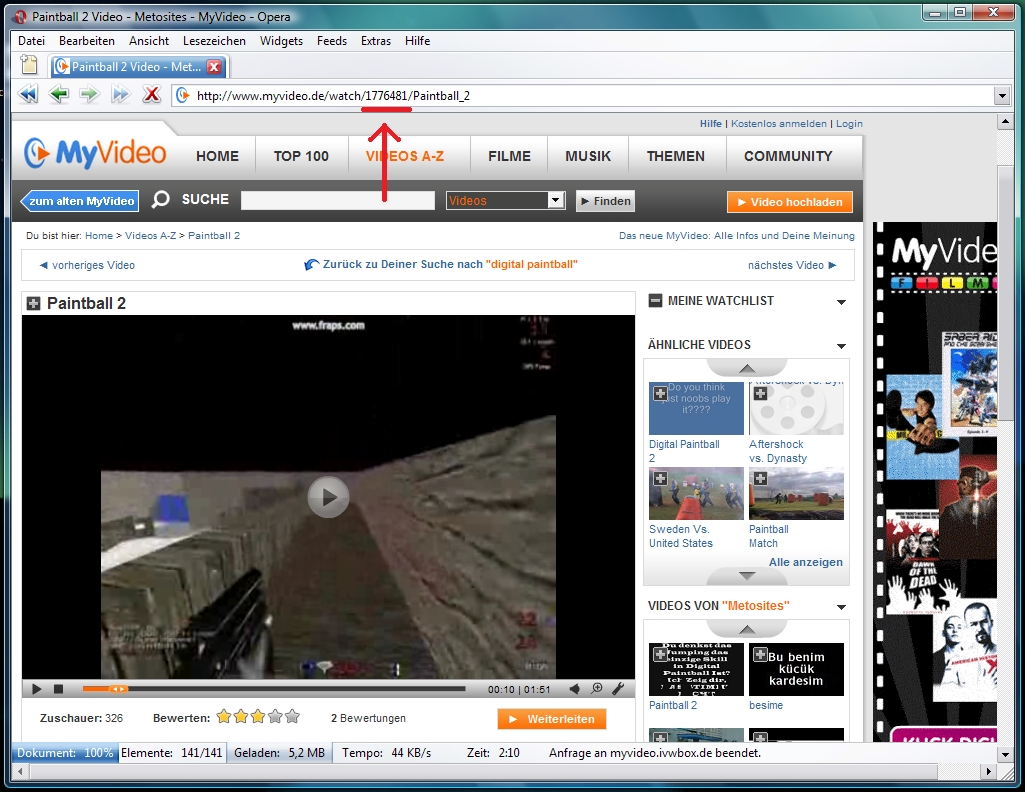Go back with the green back arrow
Screen dimensions: 1025x792
click(59, 95)
